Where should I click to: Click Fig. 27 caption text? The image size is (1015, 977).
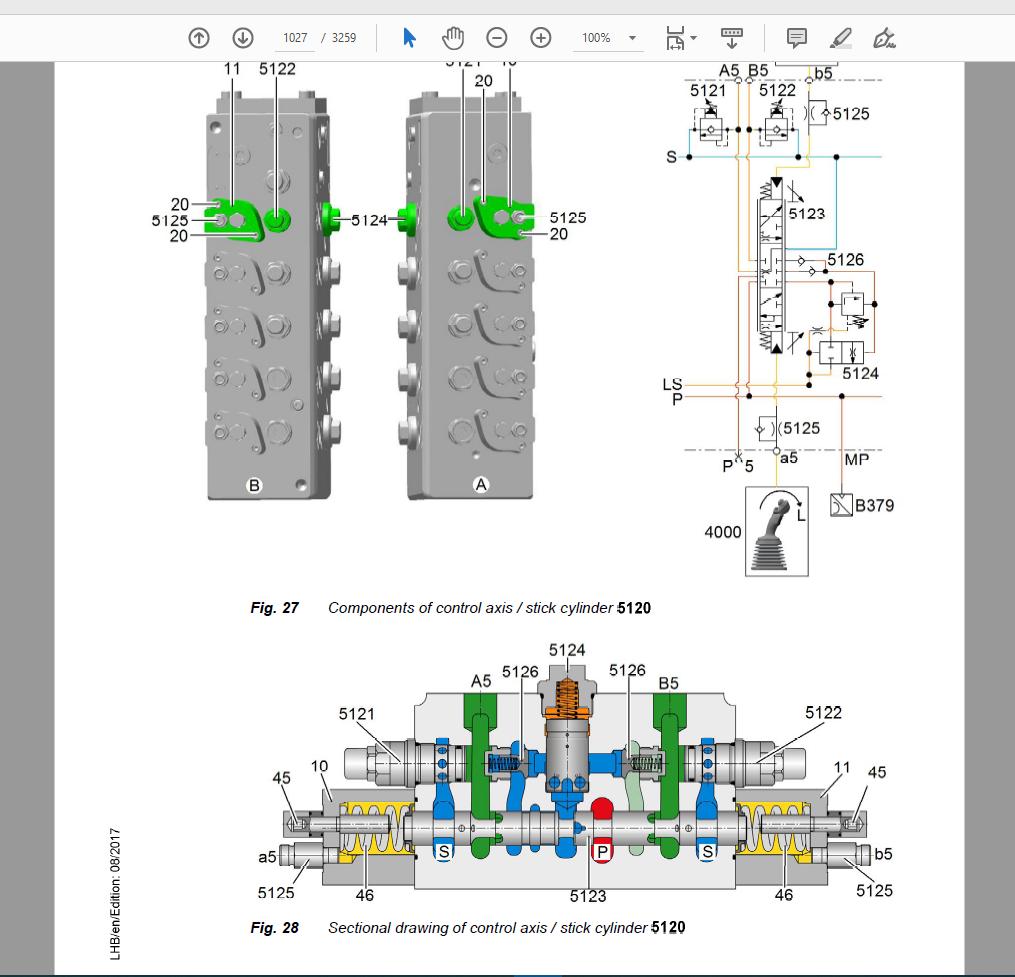point(450,608)
